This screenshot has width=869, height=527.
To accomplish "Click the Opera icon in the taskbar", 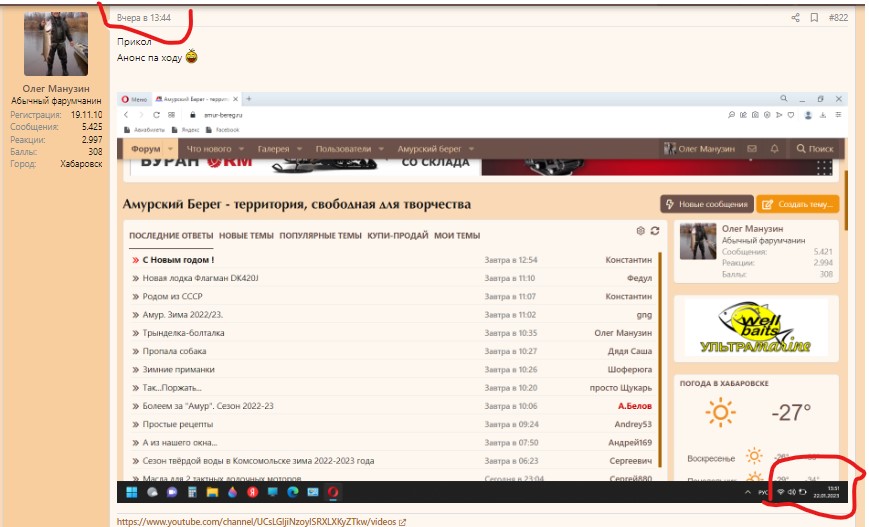I will (330, 492).
